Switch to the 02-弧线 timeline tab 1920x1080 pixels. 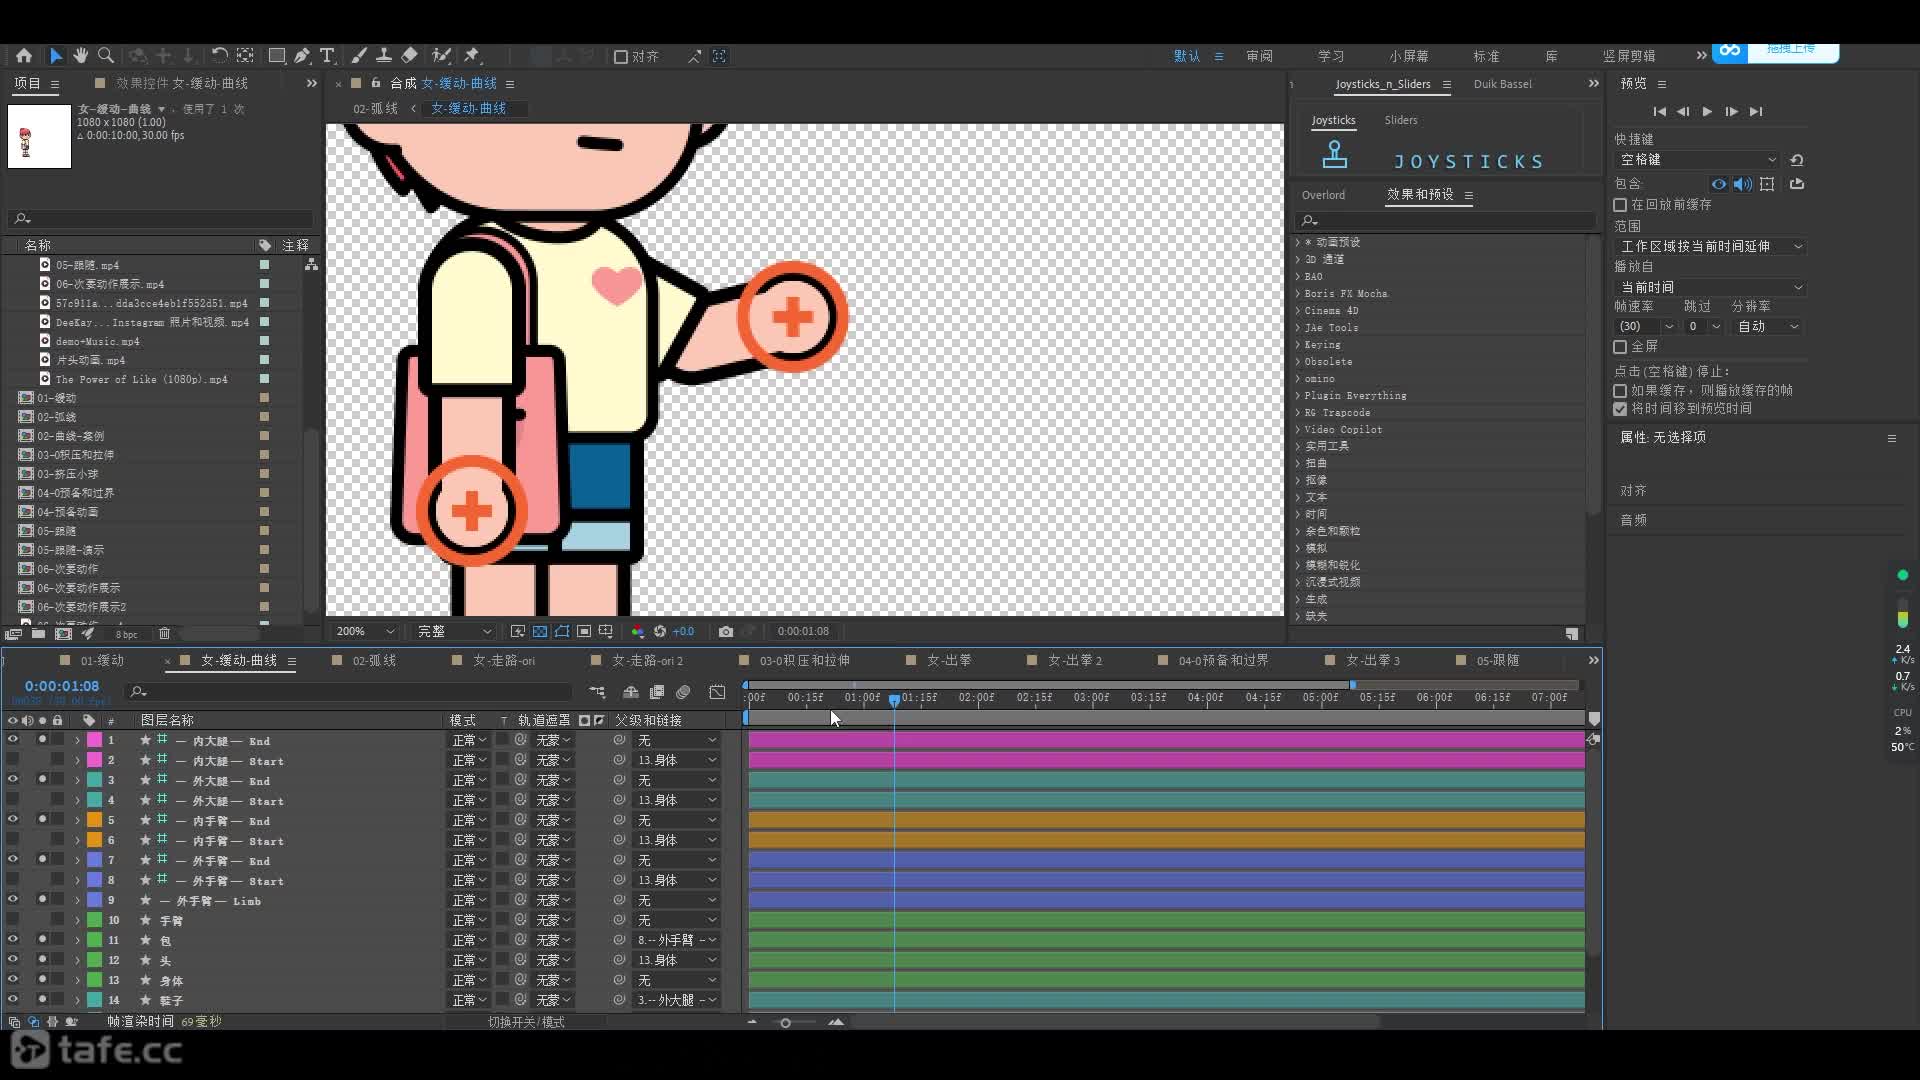(374, 660)
